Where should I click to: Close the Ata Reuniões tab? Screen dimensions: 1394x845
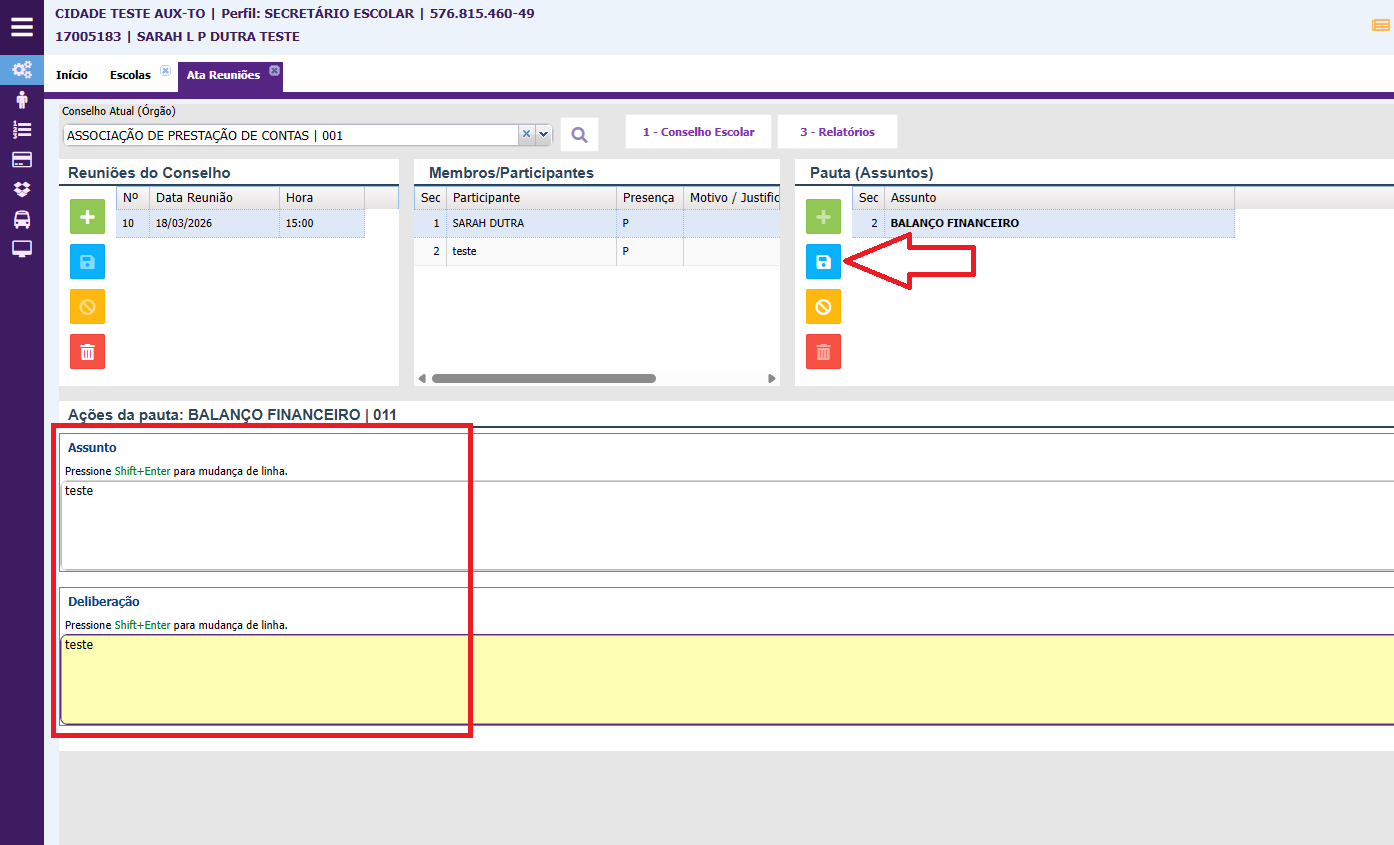click(274, 70)
